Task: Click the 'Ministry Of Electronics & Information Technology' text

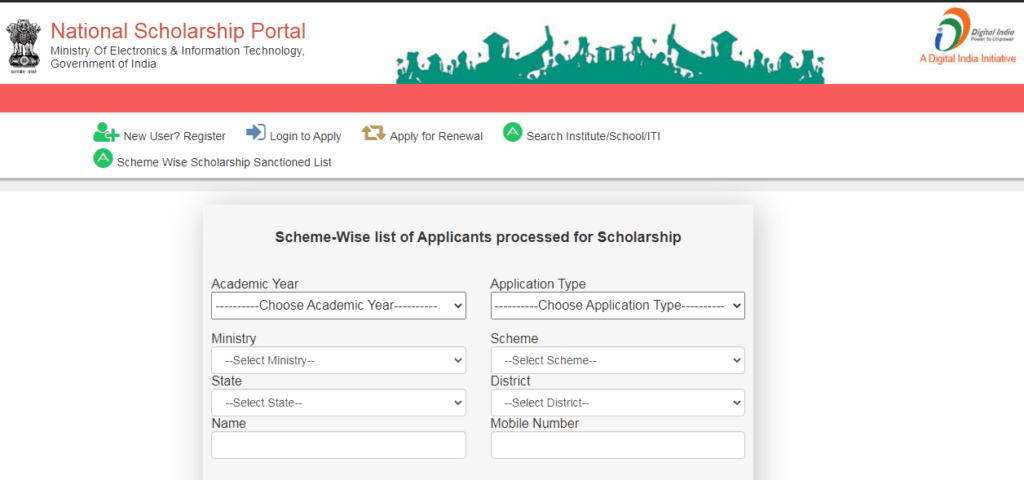Action: [177, 51]
